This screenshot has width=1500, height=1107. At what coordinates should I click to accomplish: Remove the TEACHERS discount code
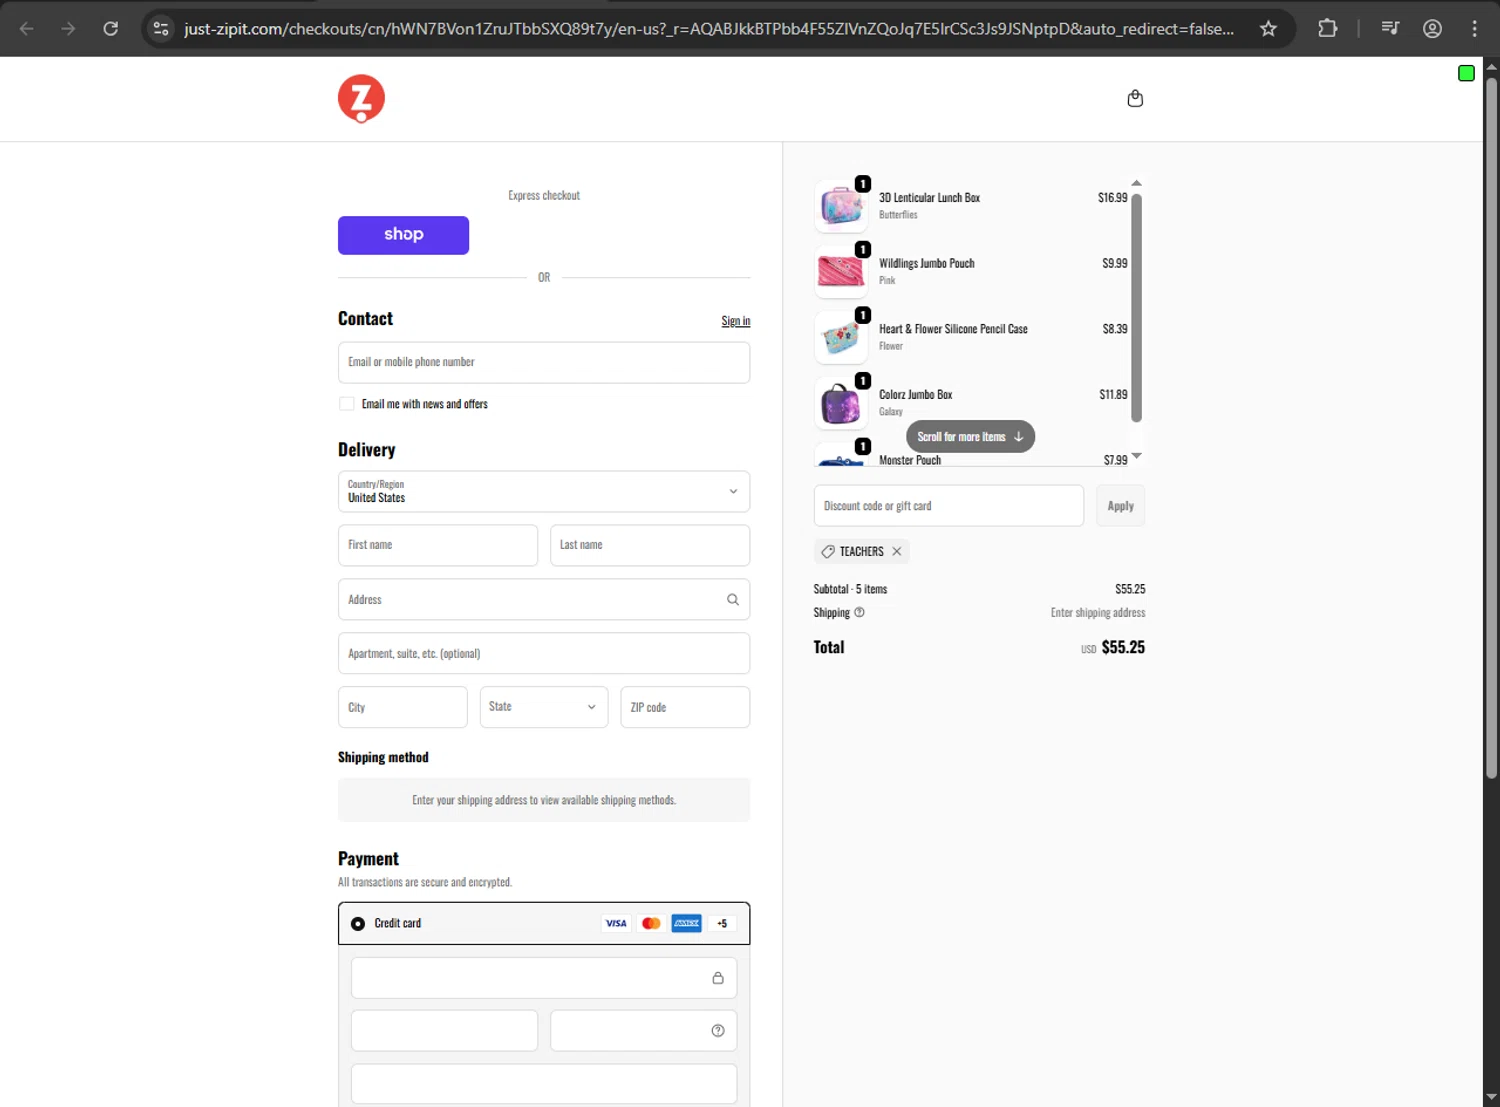pyautogui.click(x=897, y=551)
